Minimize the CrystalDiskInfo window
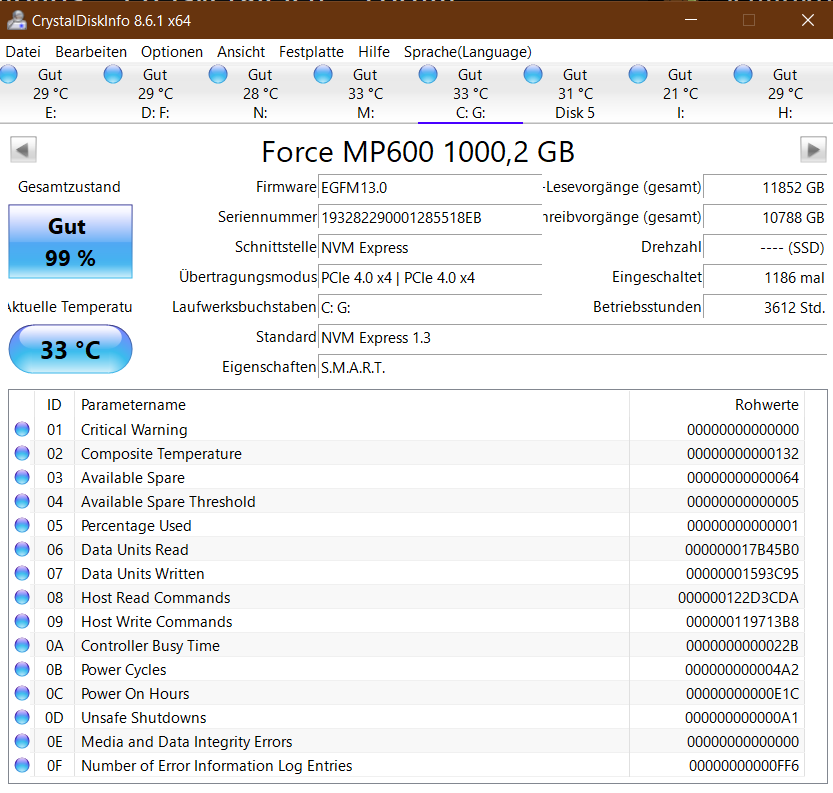 pos(691,20)
